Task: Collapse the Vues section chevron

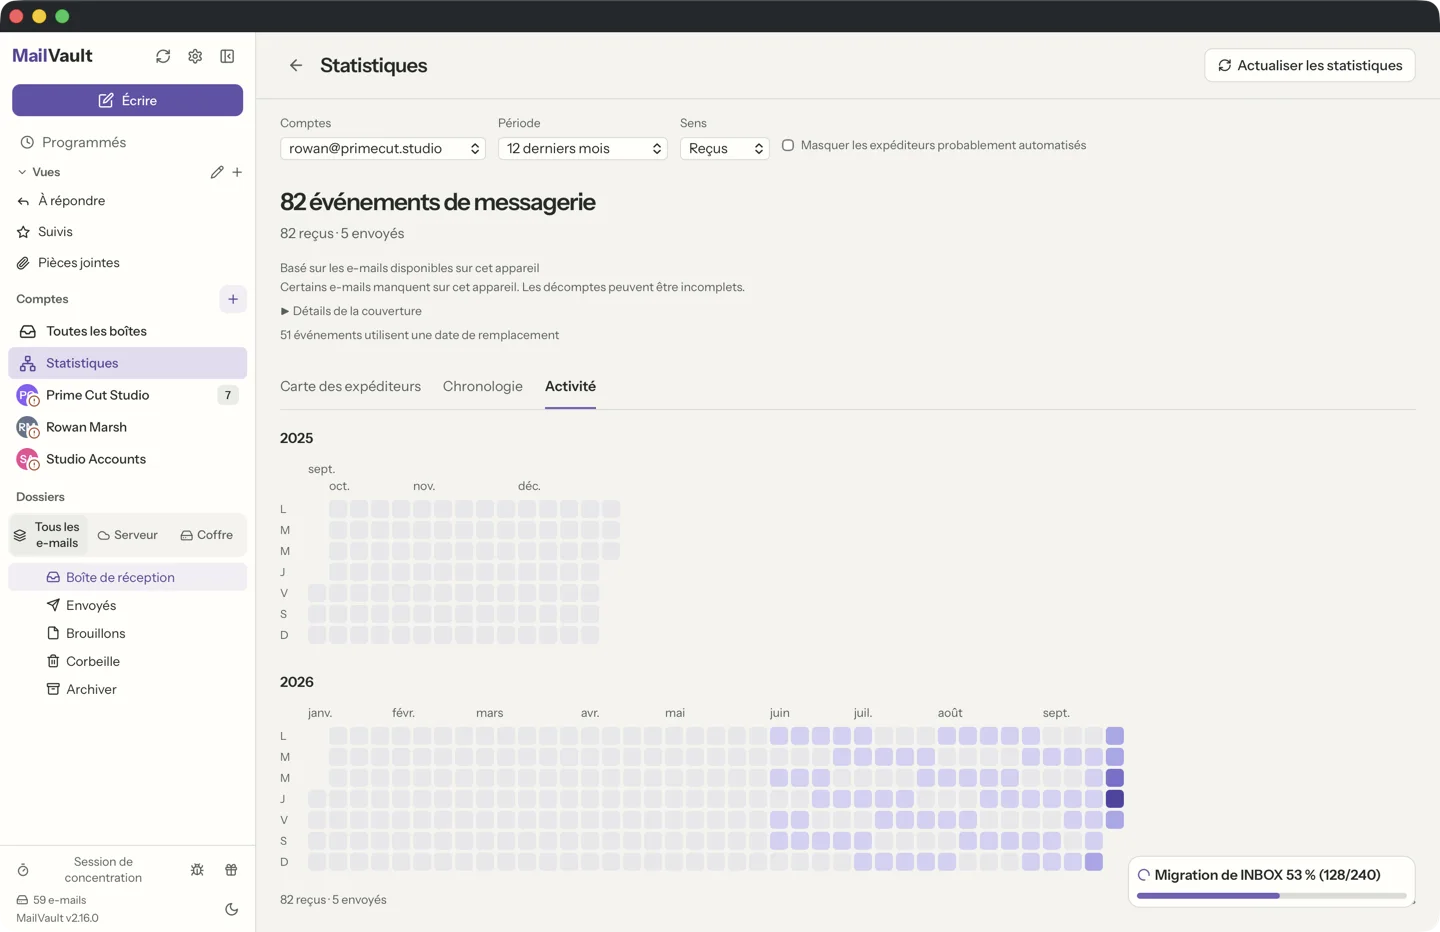Action: (22, 172)
